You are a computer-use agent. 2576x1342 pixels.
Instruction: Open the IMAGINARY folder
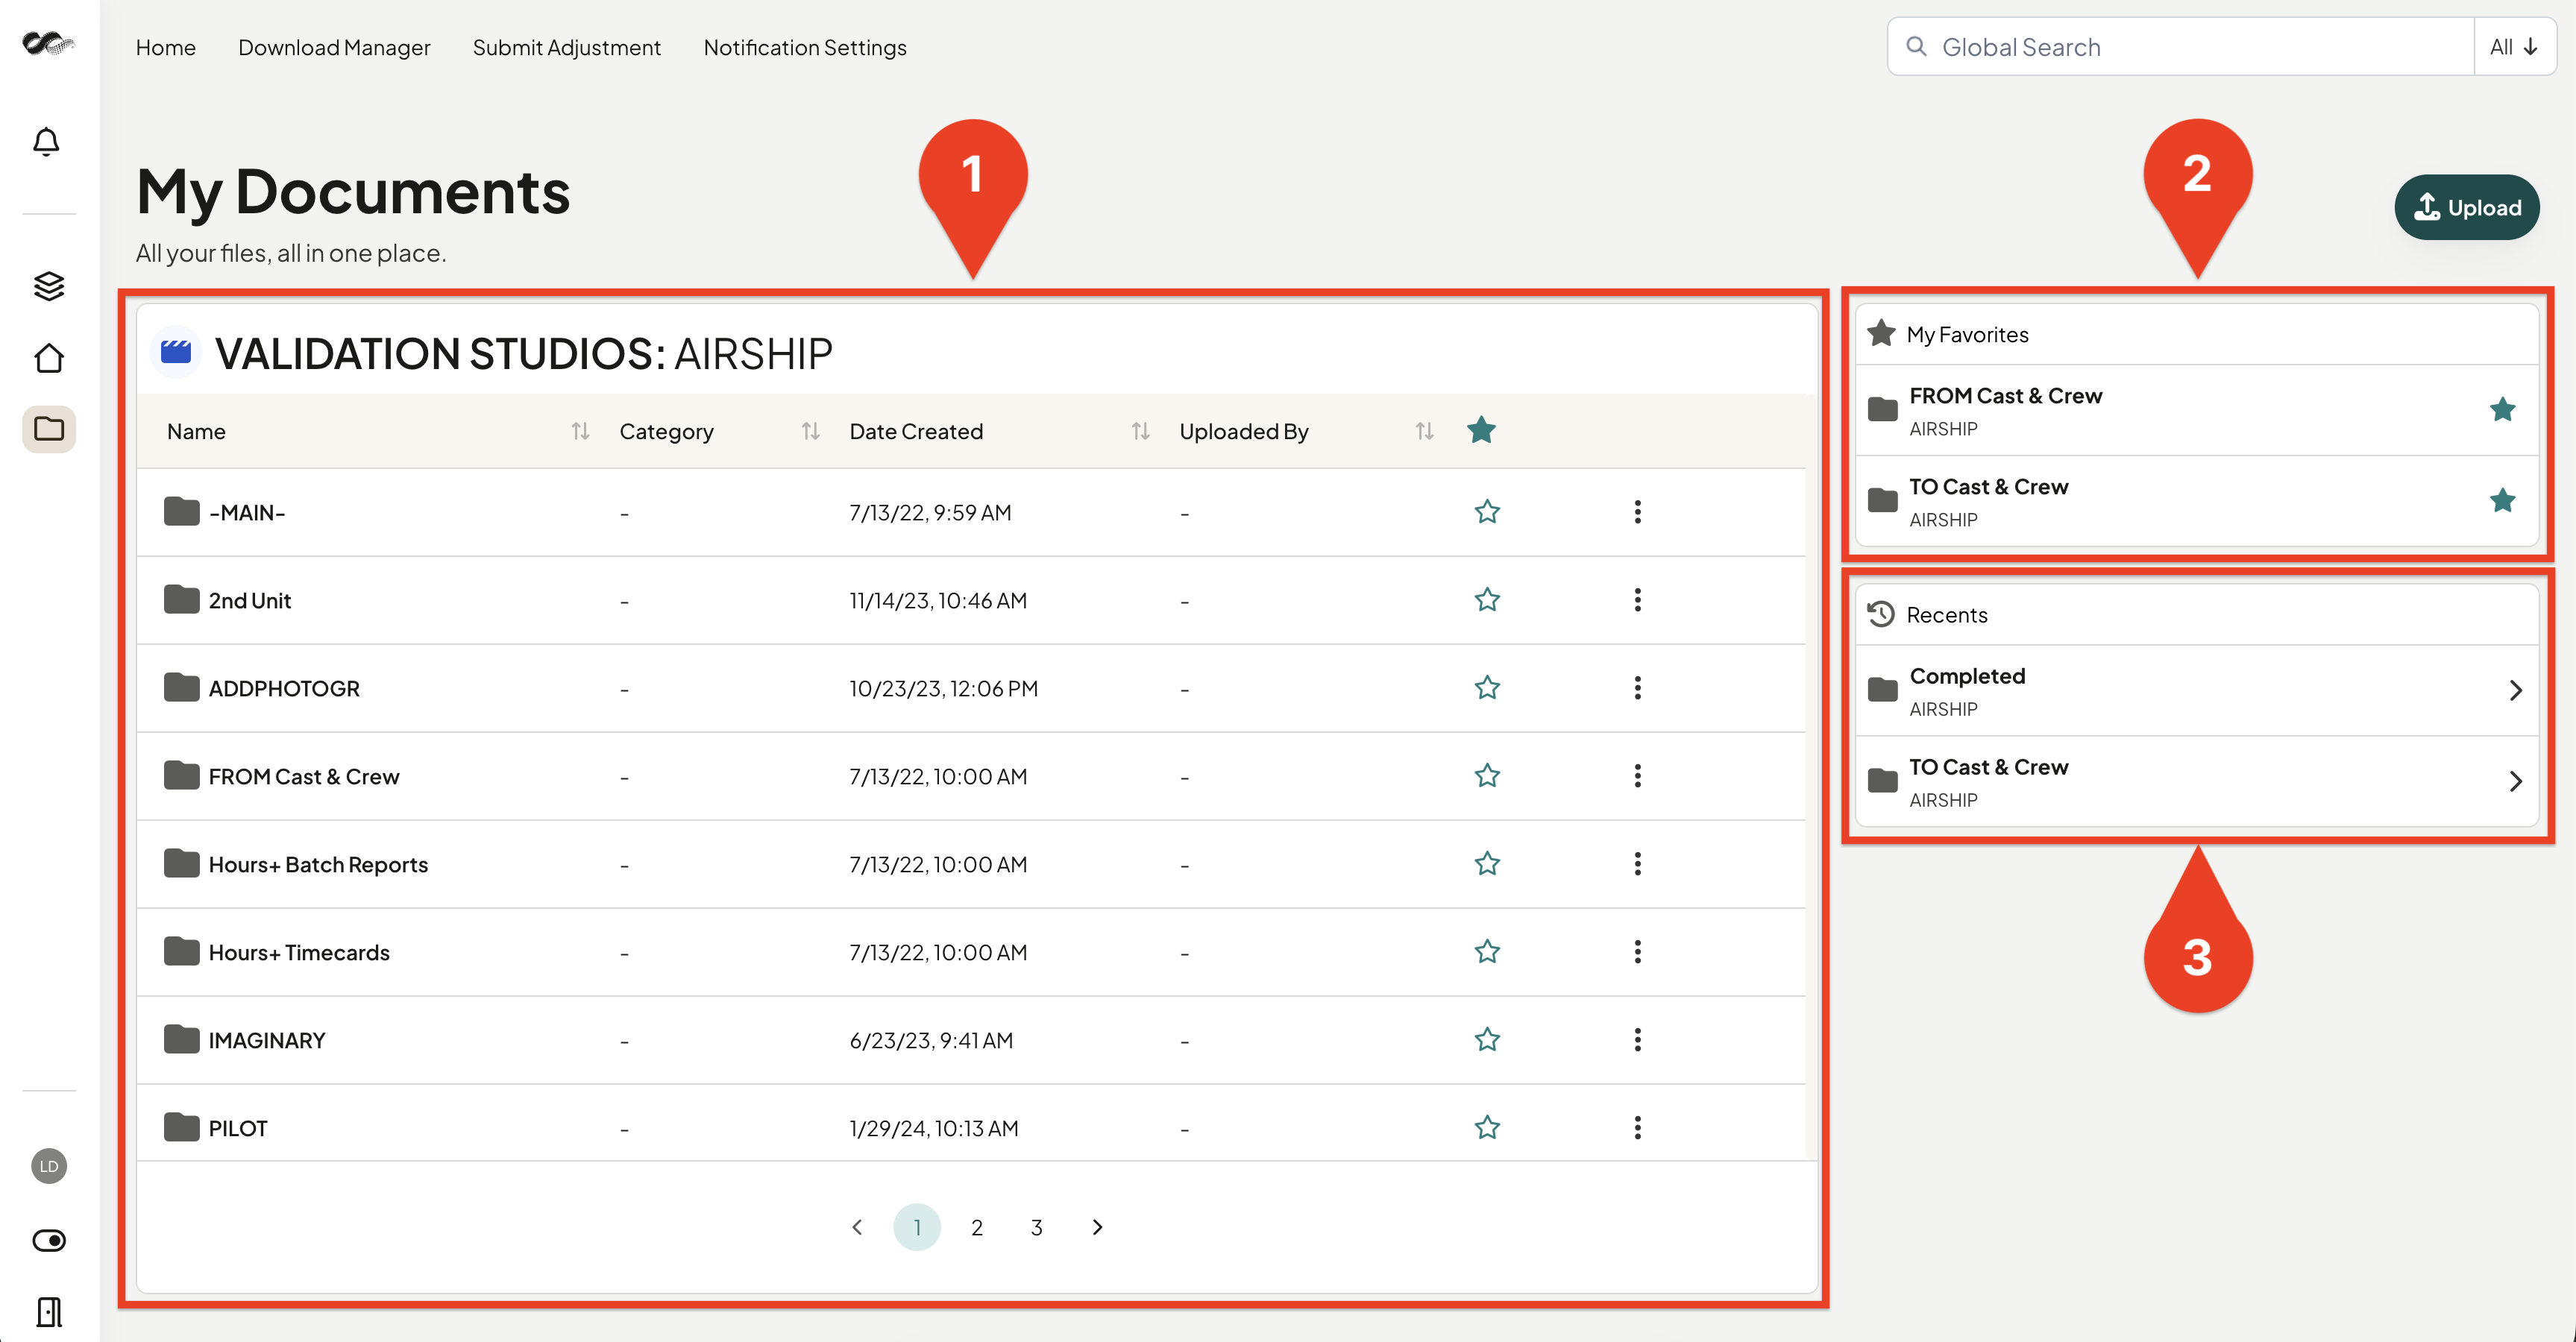pyautogui.click(x=267, y=1041)
